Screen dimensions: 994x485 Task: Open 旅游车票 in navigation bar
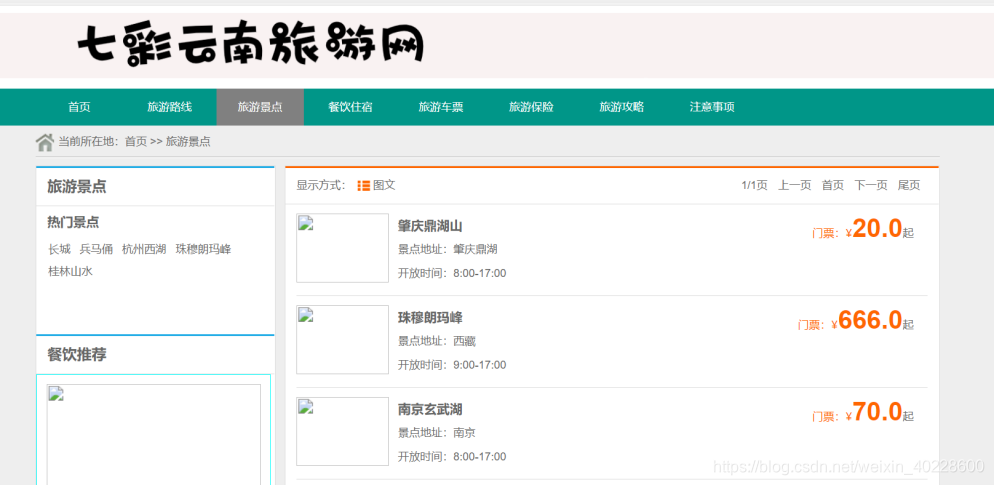[x=441, y=107]
